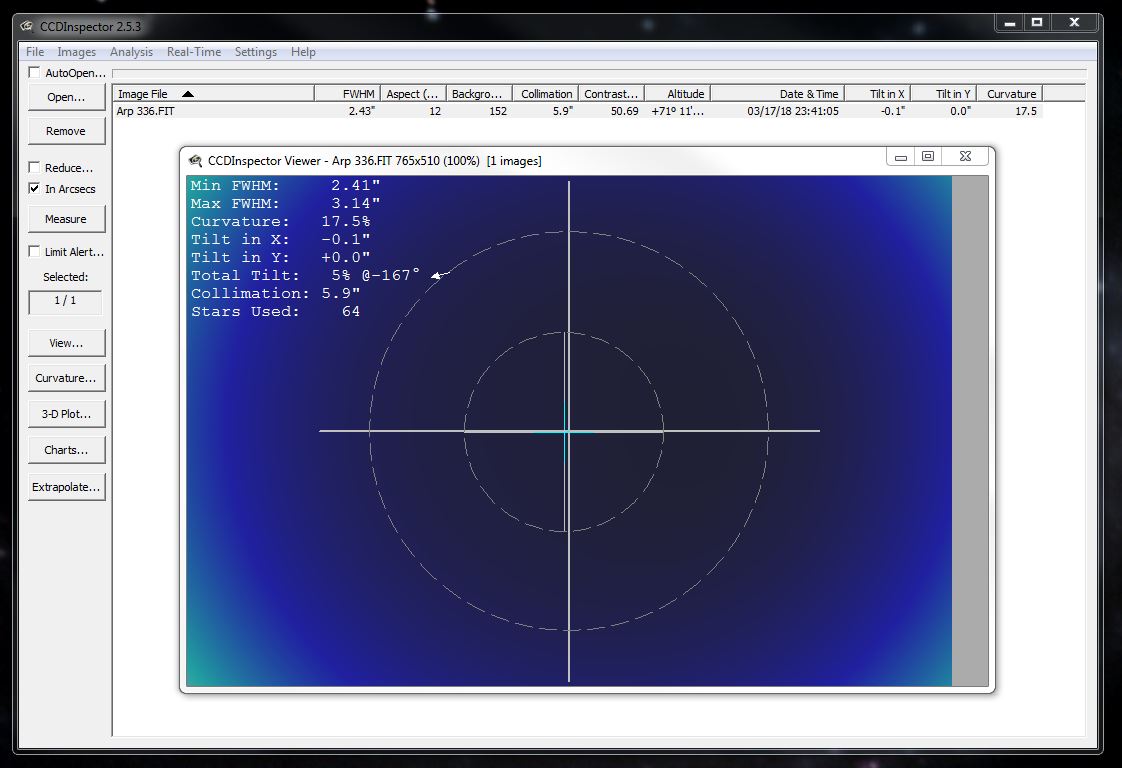Enable the Limit Alert checkbox

[x=34, y=251]
